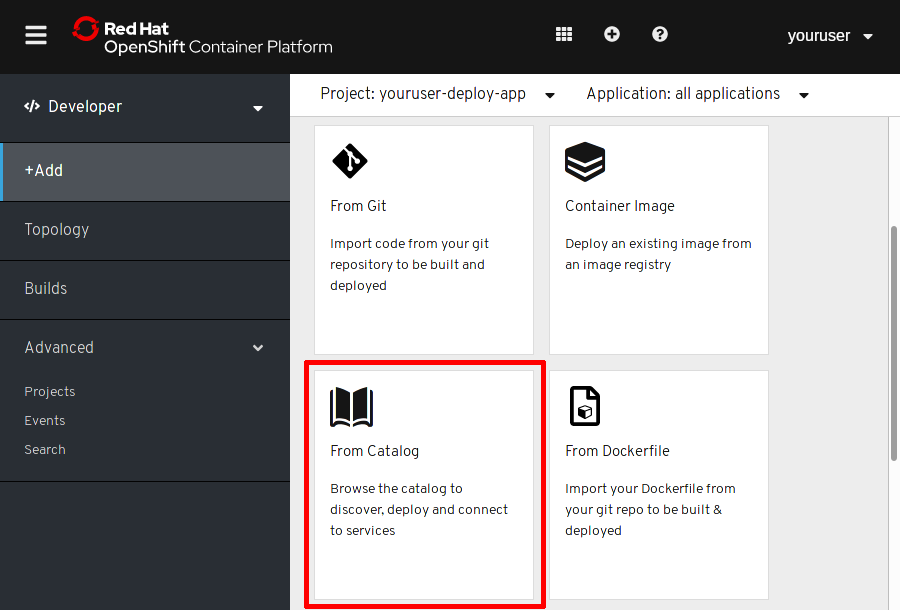This screenshot has height=610, width=900.
Task: Click 'Import code from your git repository' text
Action: pos(409,265)
